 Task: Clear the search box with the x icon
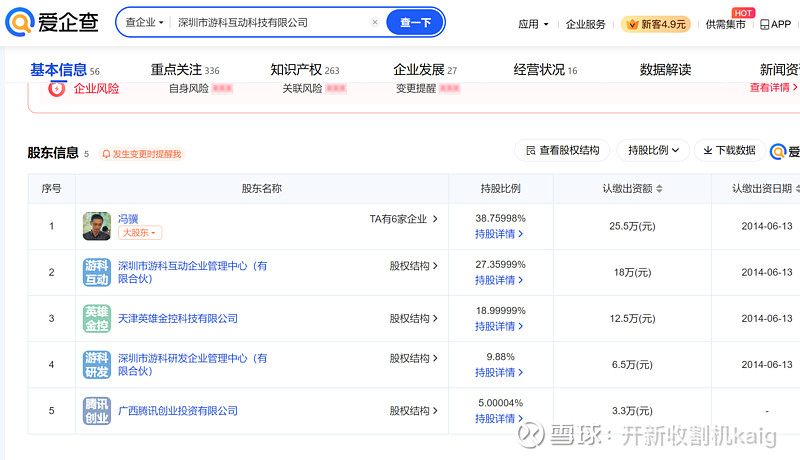pos(375,22)
